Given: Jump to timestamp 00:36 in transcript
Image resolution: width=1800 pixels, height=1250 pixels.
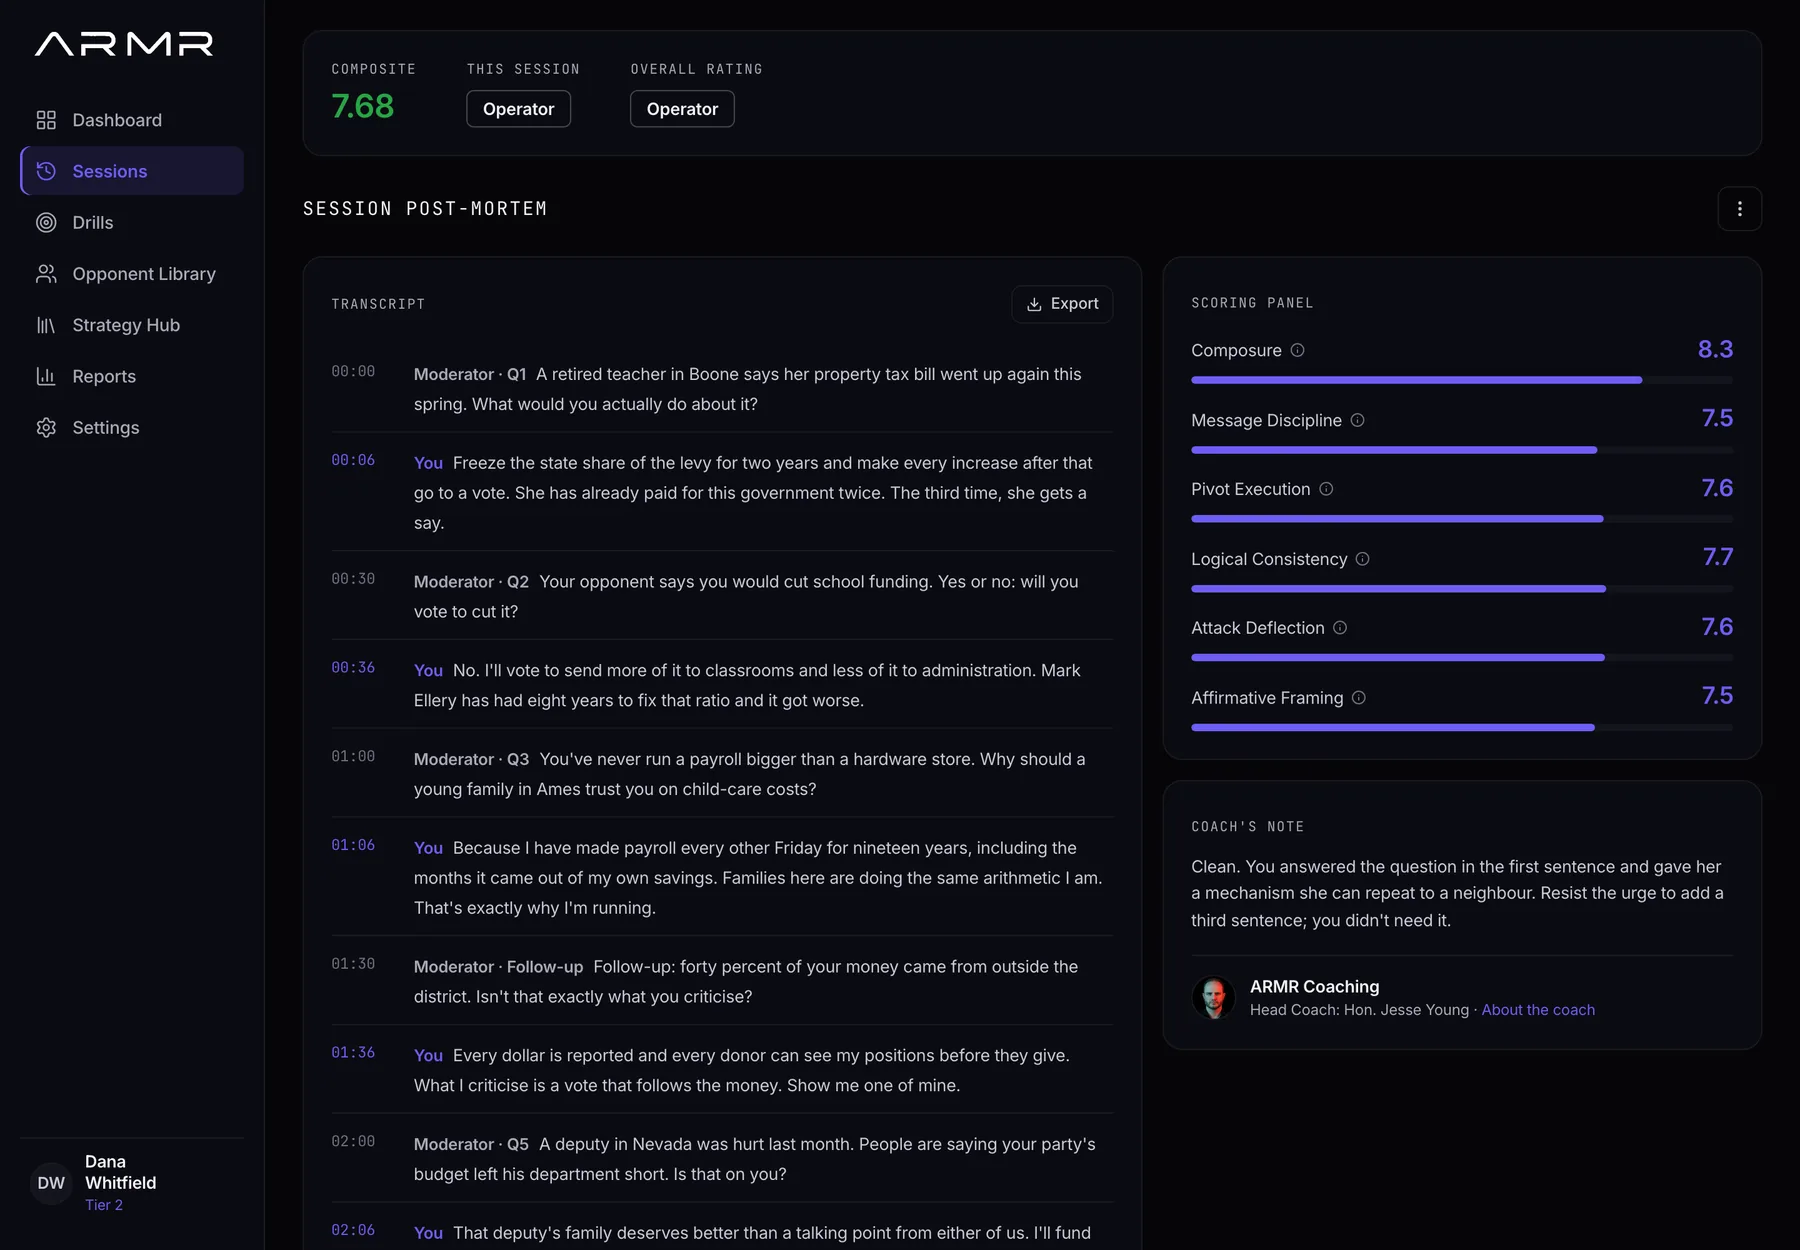Looking at the screenshot, I should [x=353, y=667].
